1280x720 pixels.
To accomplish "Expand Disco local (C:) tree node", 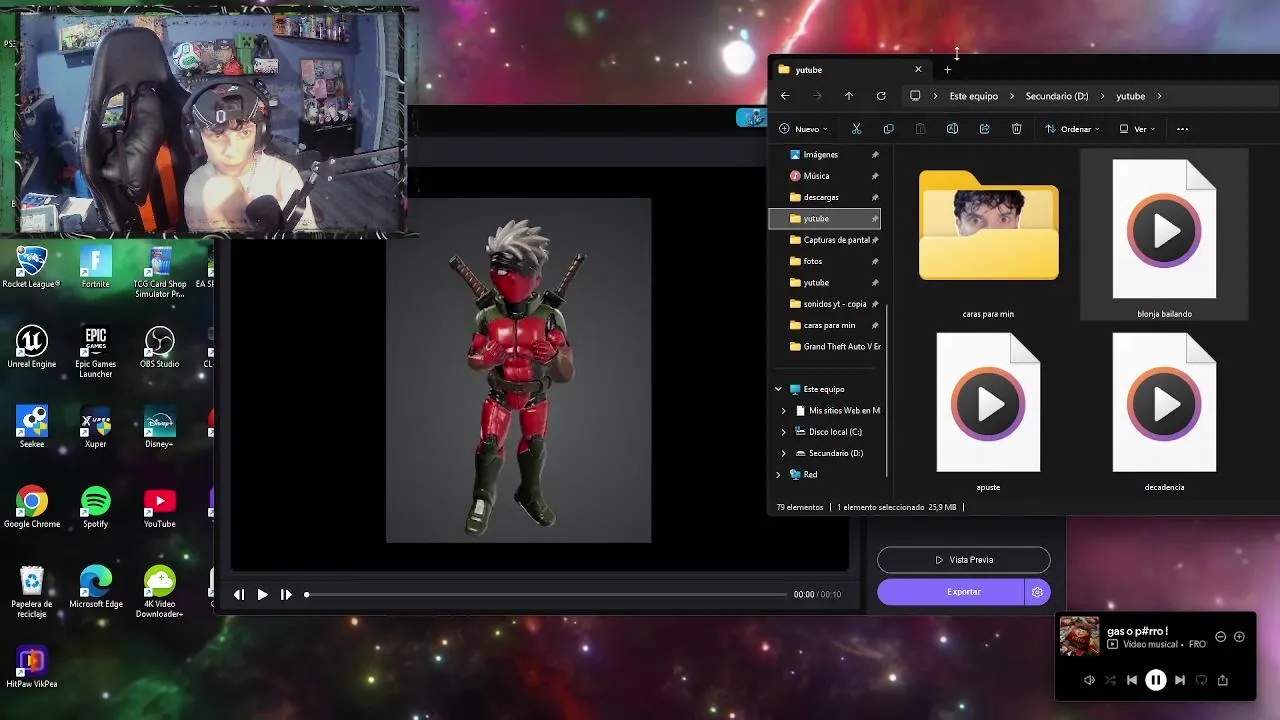I will click(x=784, y=432).
